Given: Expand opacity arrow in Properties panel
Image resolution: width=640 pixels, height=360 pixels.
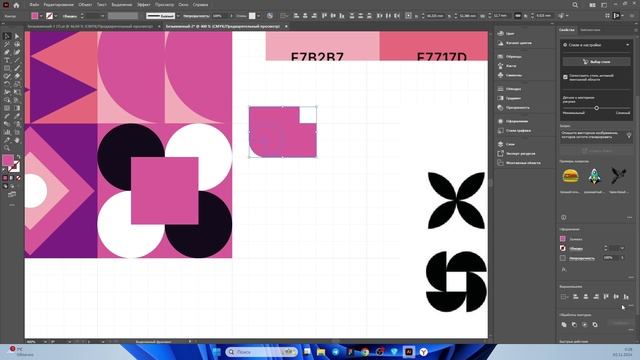Looking at the screenshot, I should pos(622,258).
